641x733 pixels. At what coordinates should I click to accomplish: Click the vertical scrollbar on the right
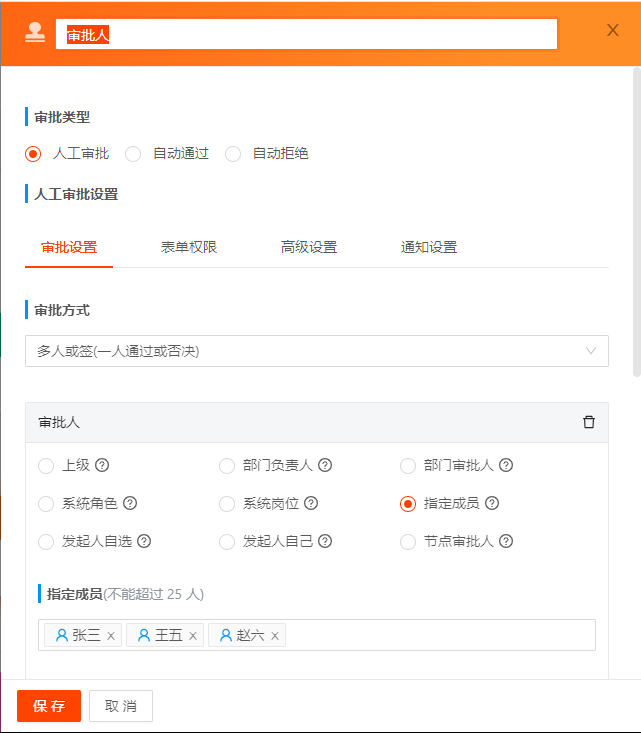point(636,220)
